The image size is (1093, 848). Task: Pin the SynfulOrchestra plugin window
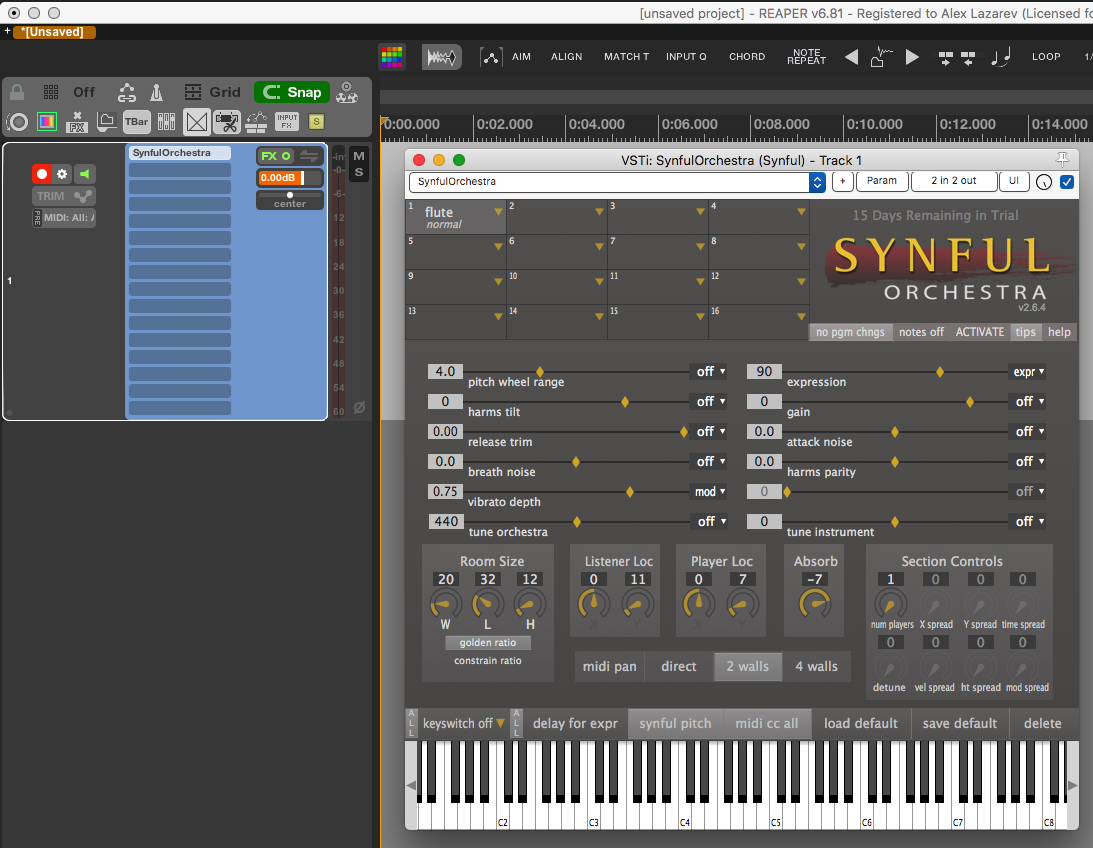click(1062, 159)
